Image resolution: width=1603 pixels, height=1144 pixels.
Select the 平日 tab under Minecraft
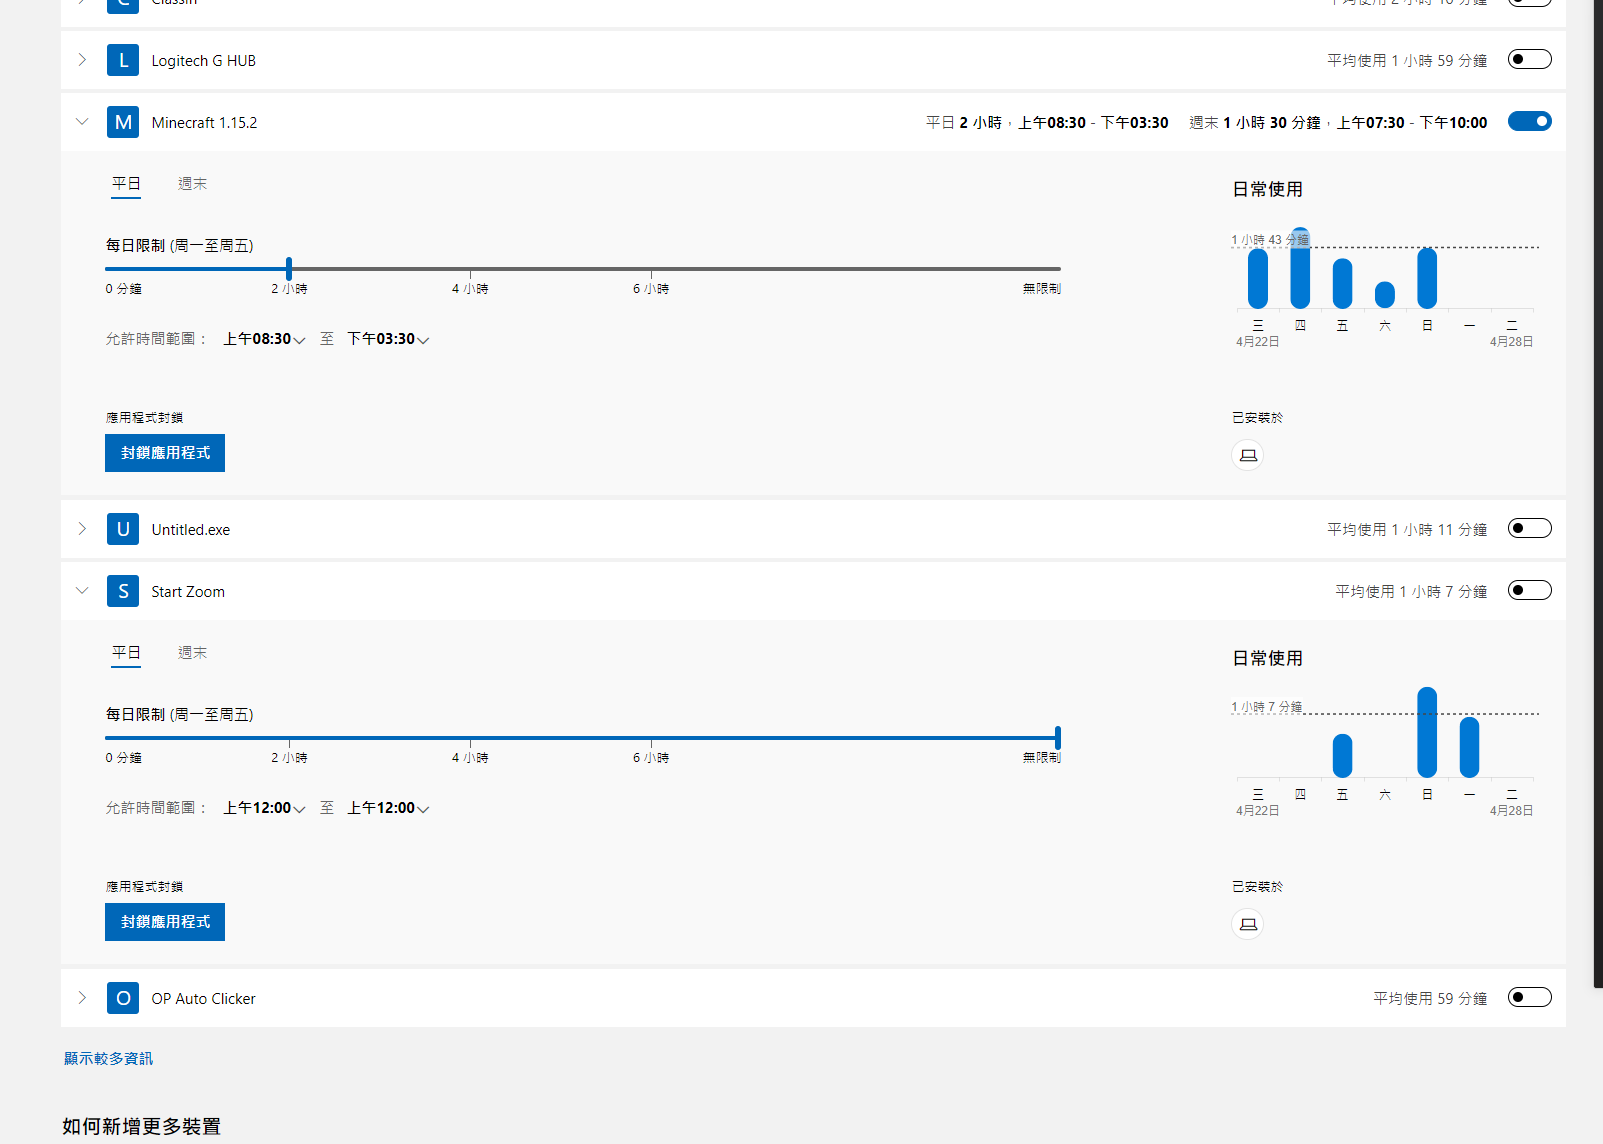click(126, 184)
